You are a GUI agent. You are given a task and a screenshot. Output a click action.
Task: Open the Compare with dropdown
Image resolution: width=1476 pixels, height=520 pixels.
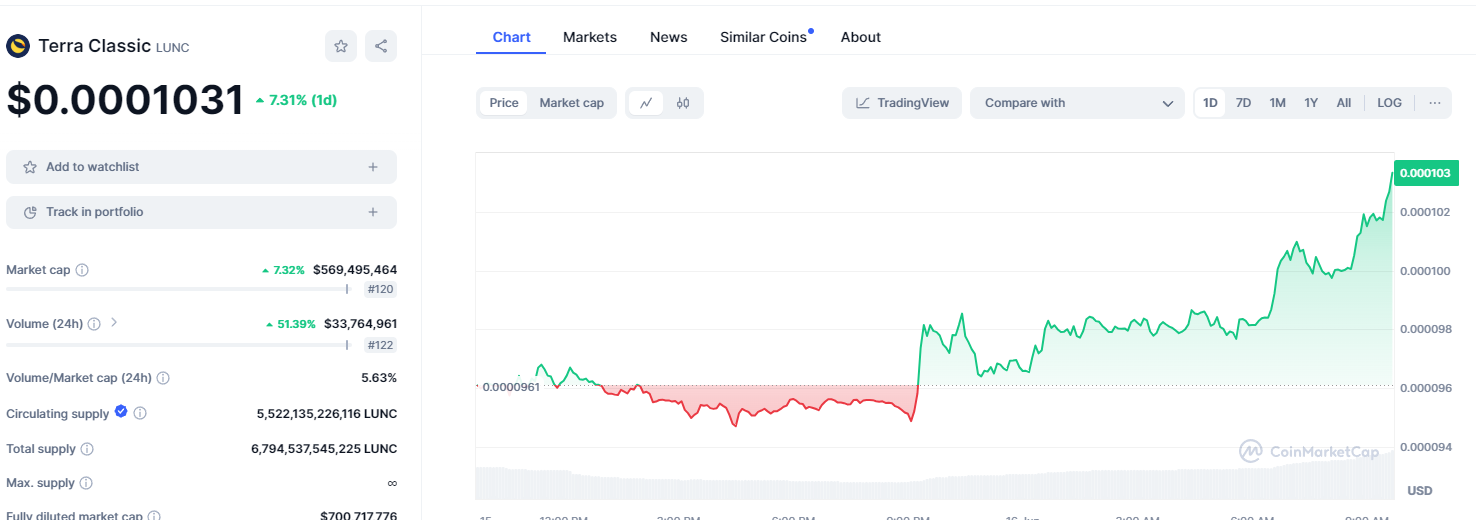(x=1077, y=103)
